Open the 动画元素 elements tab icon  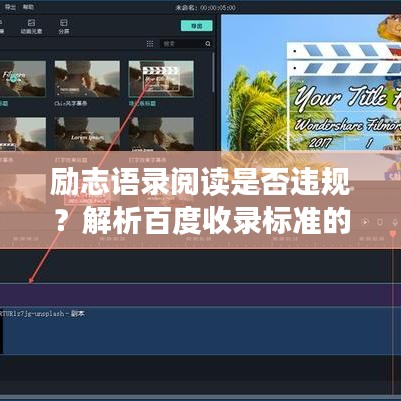click(31, 26)
